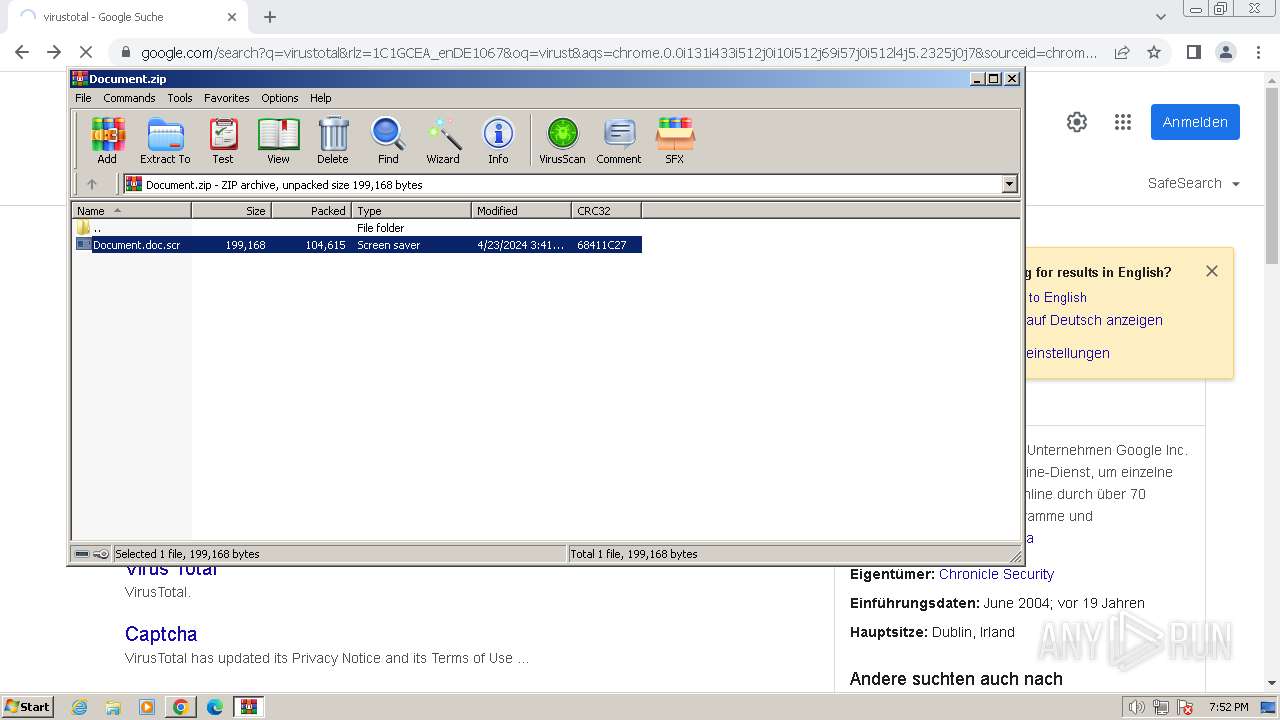
Task: Click the volume speaker tray icon
Action: (1136, 707)
